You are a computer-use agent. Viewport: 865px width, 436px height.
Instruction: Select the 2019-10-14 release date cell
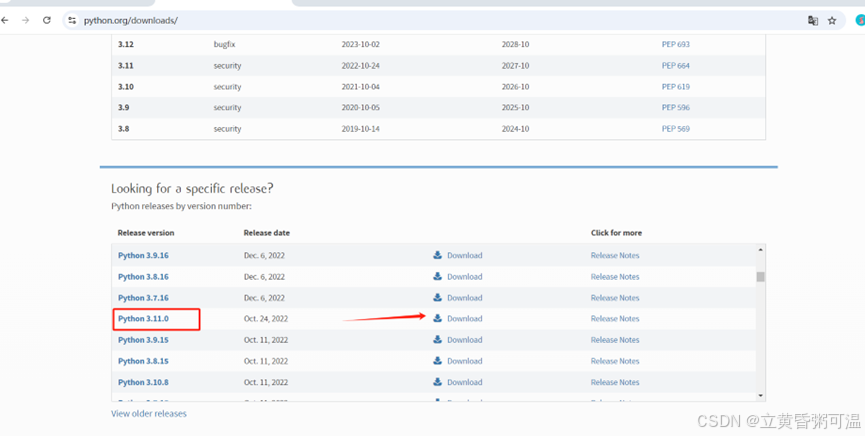point(360,129)
